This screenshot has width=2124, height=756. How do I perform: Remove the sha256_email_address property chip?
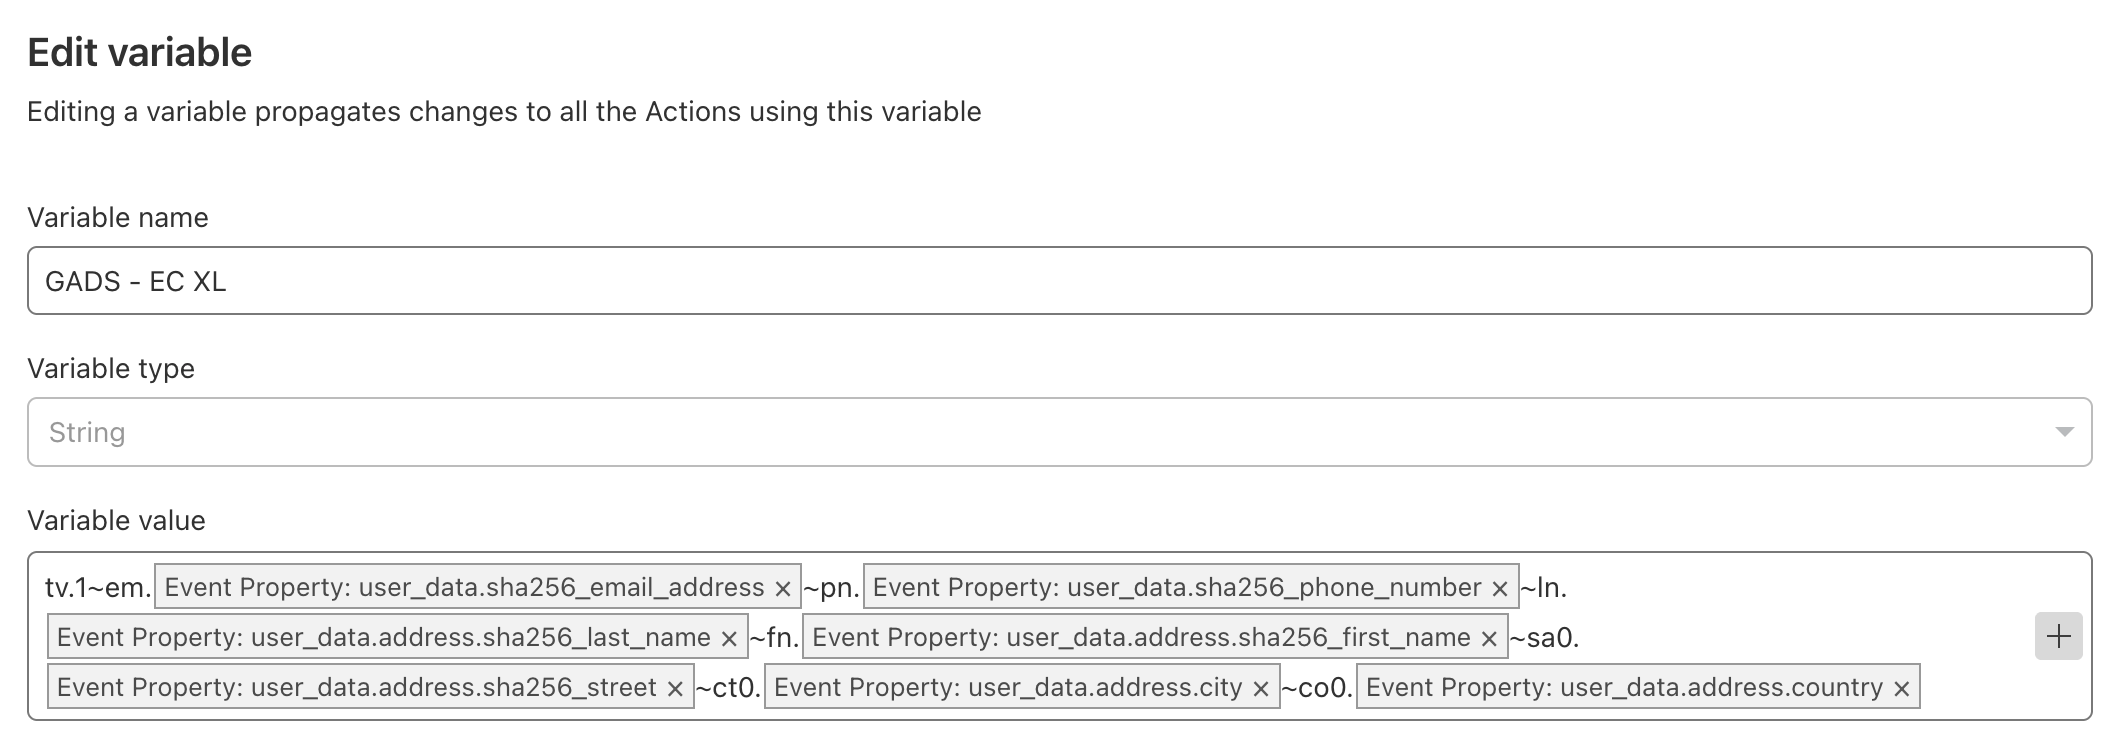click(783, 589)
